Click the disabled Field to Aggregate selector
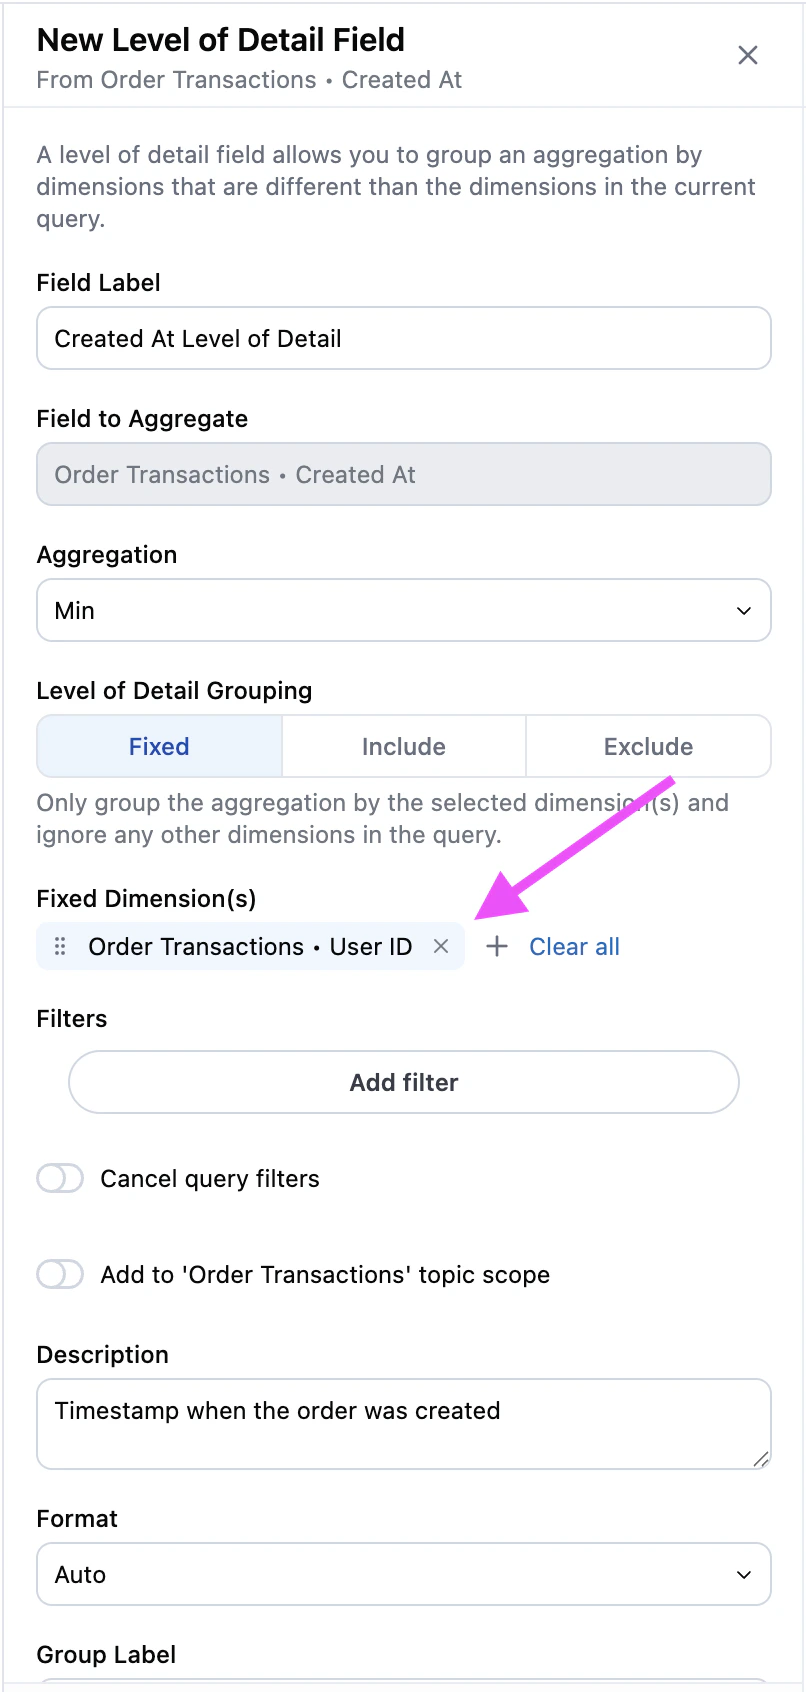The height and width of the screenshot is (1692, 806). coord(404,474)
